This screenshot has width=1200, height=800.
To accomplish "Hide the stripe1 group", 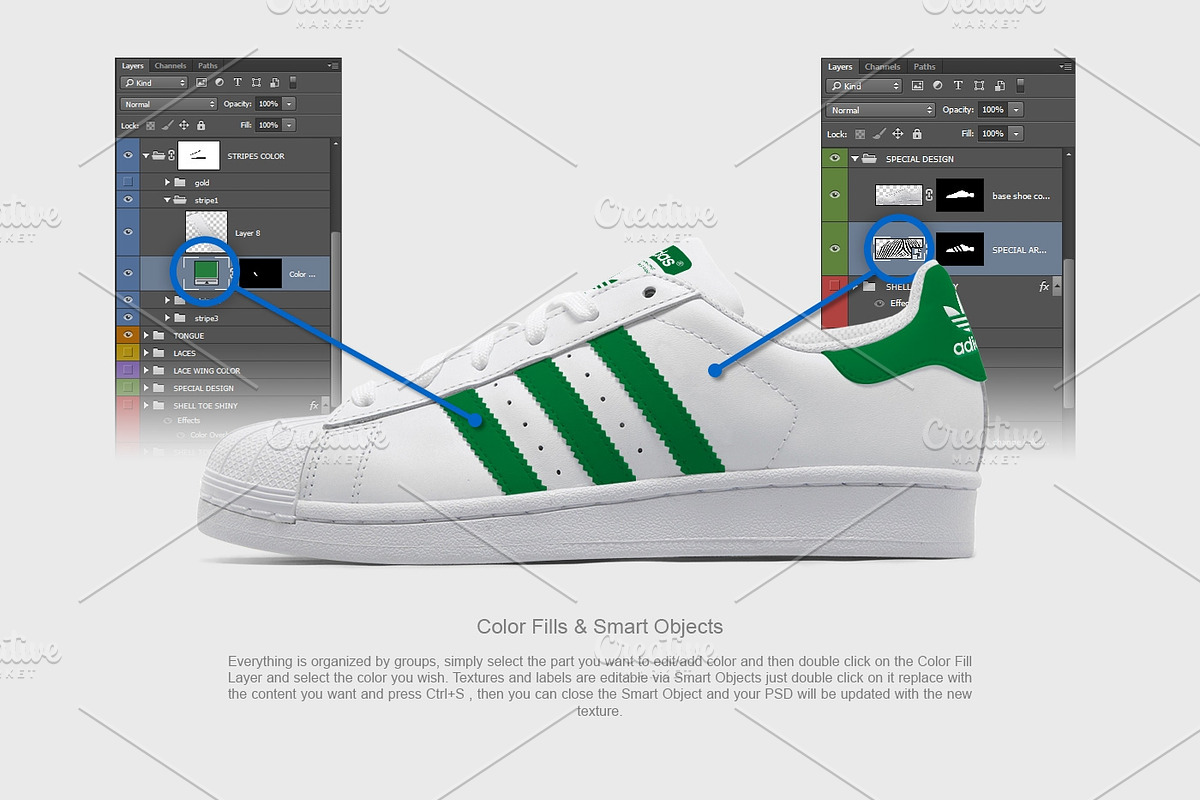I will tap(127, 200).
